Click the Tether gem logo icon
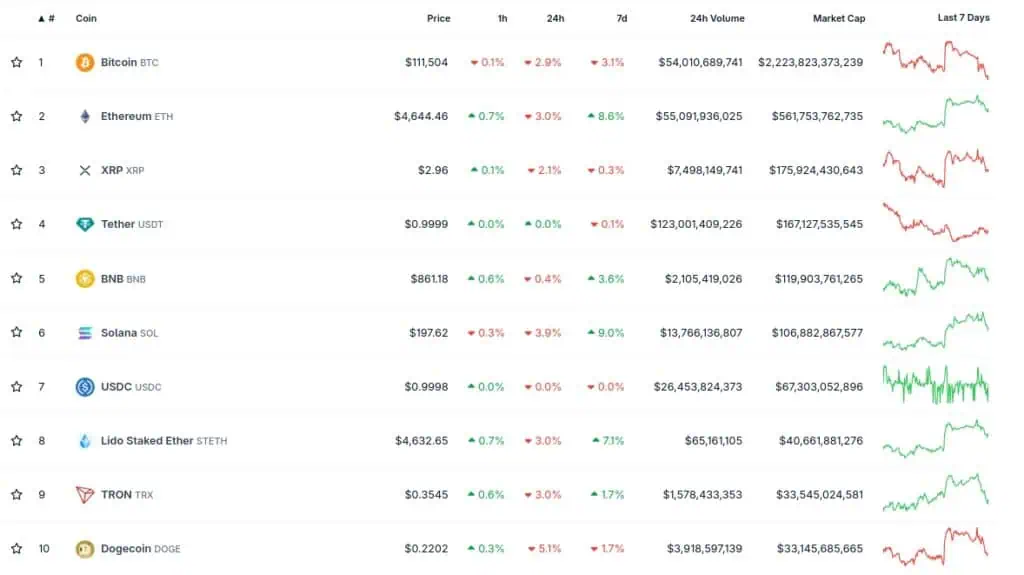 click(x=85, y=224)
